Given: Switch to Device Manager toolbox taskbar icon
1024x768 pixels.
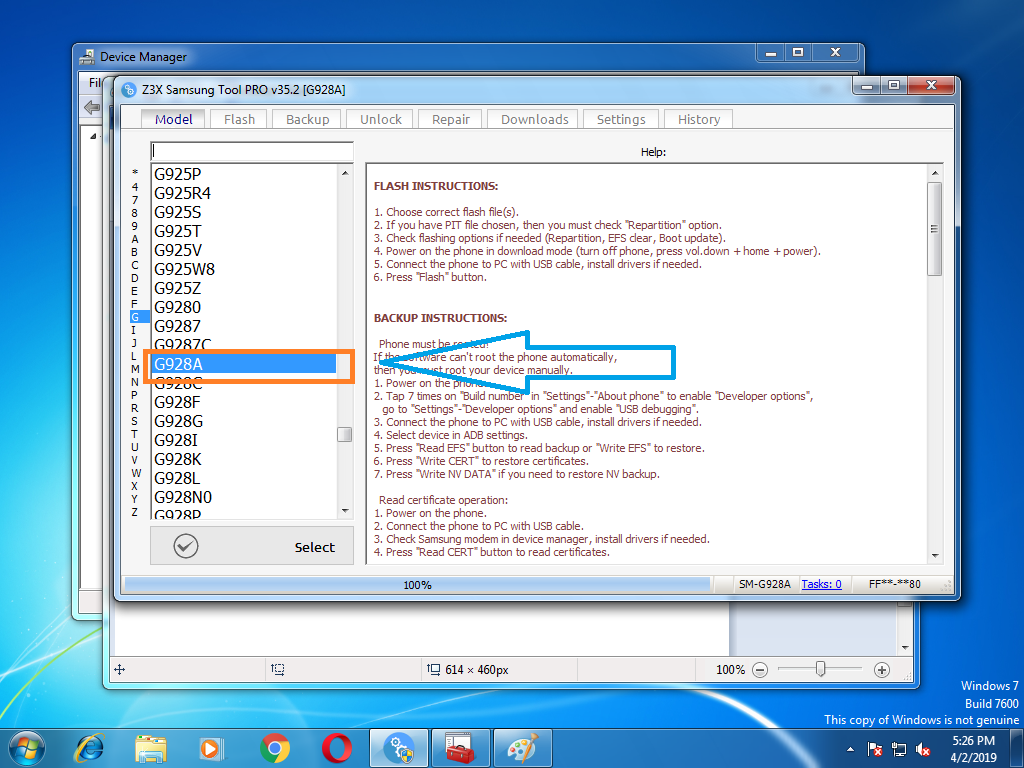Looking at the screenshot, I should (x=461, y=748).
